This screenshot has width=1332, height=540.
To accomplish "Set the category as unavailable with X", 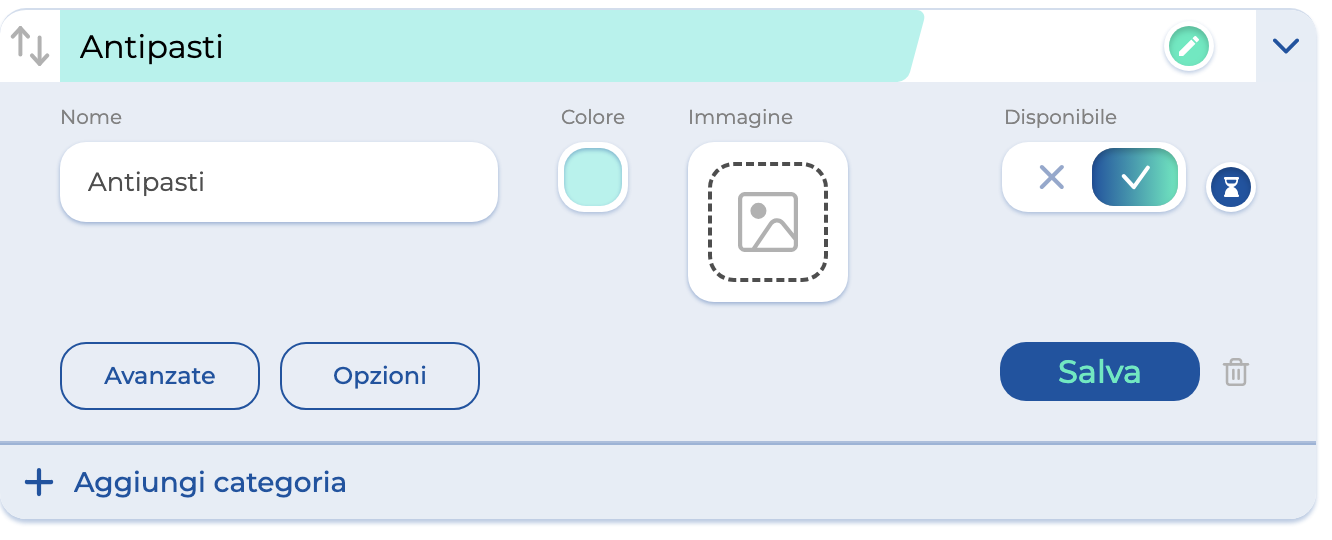I will point(1051,178).
